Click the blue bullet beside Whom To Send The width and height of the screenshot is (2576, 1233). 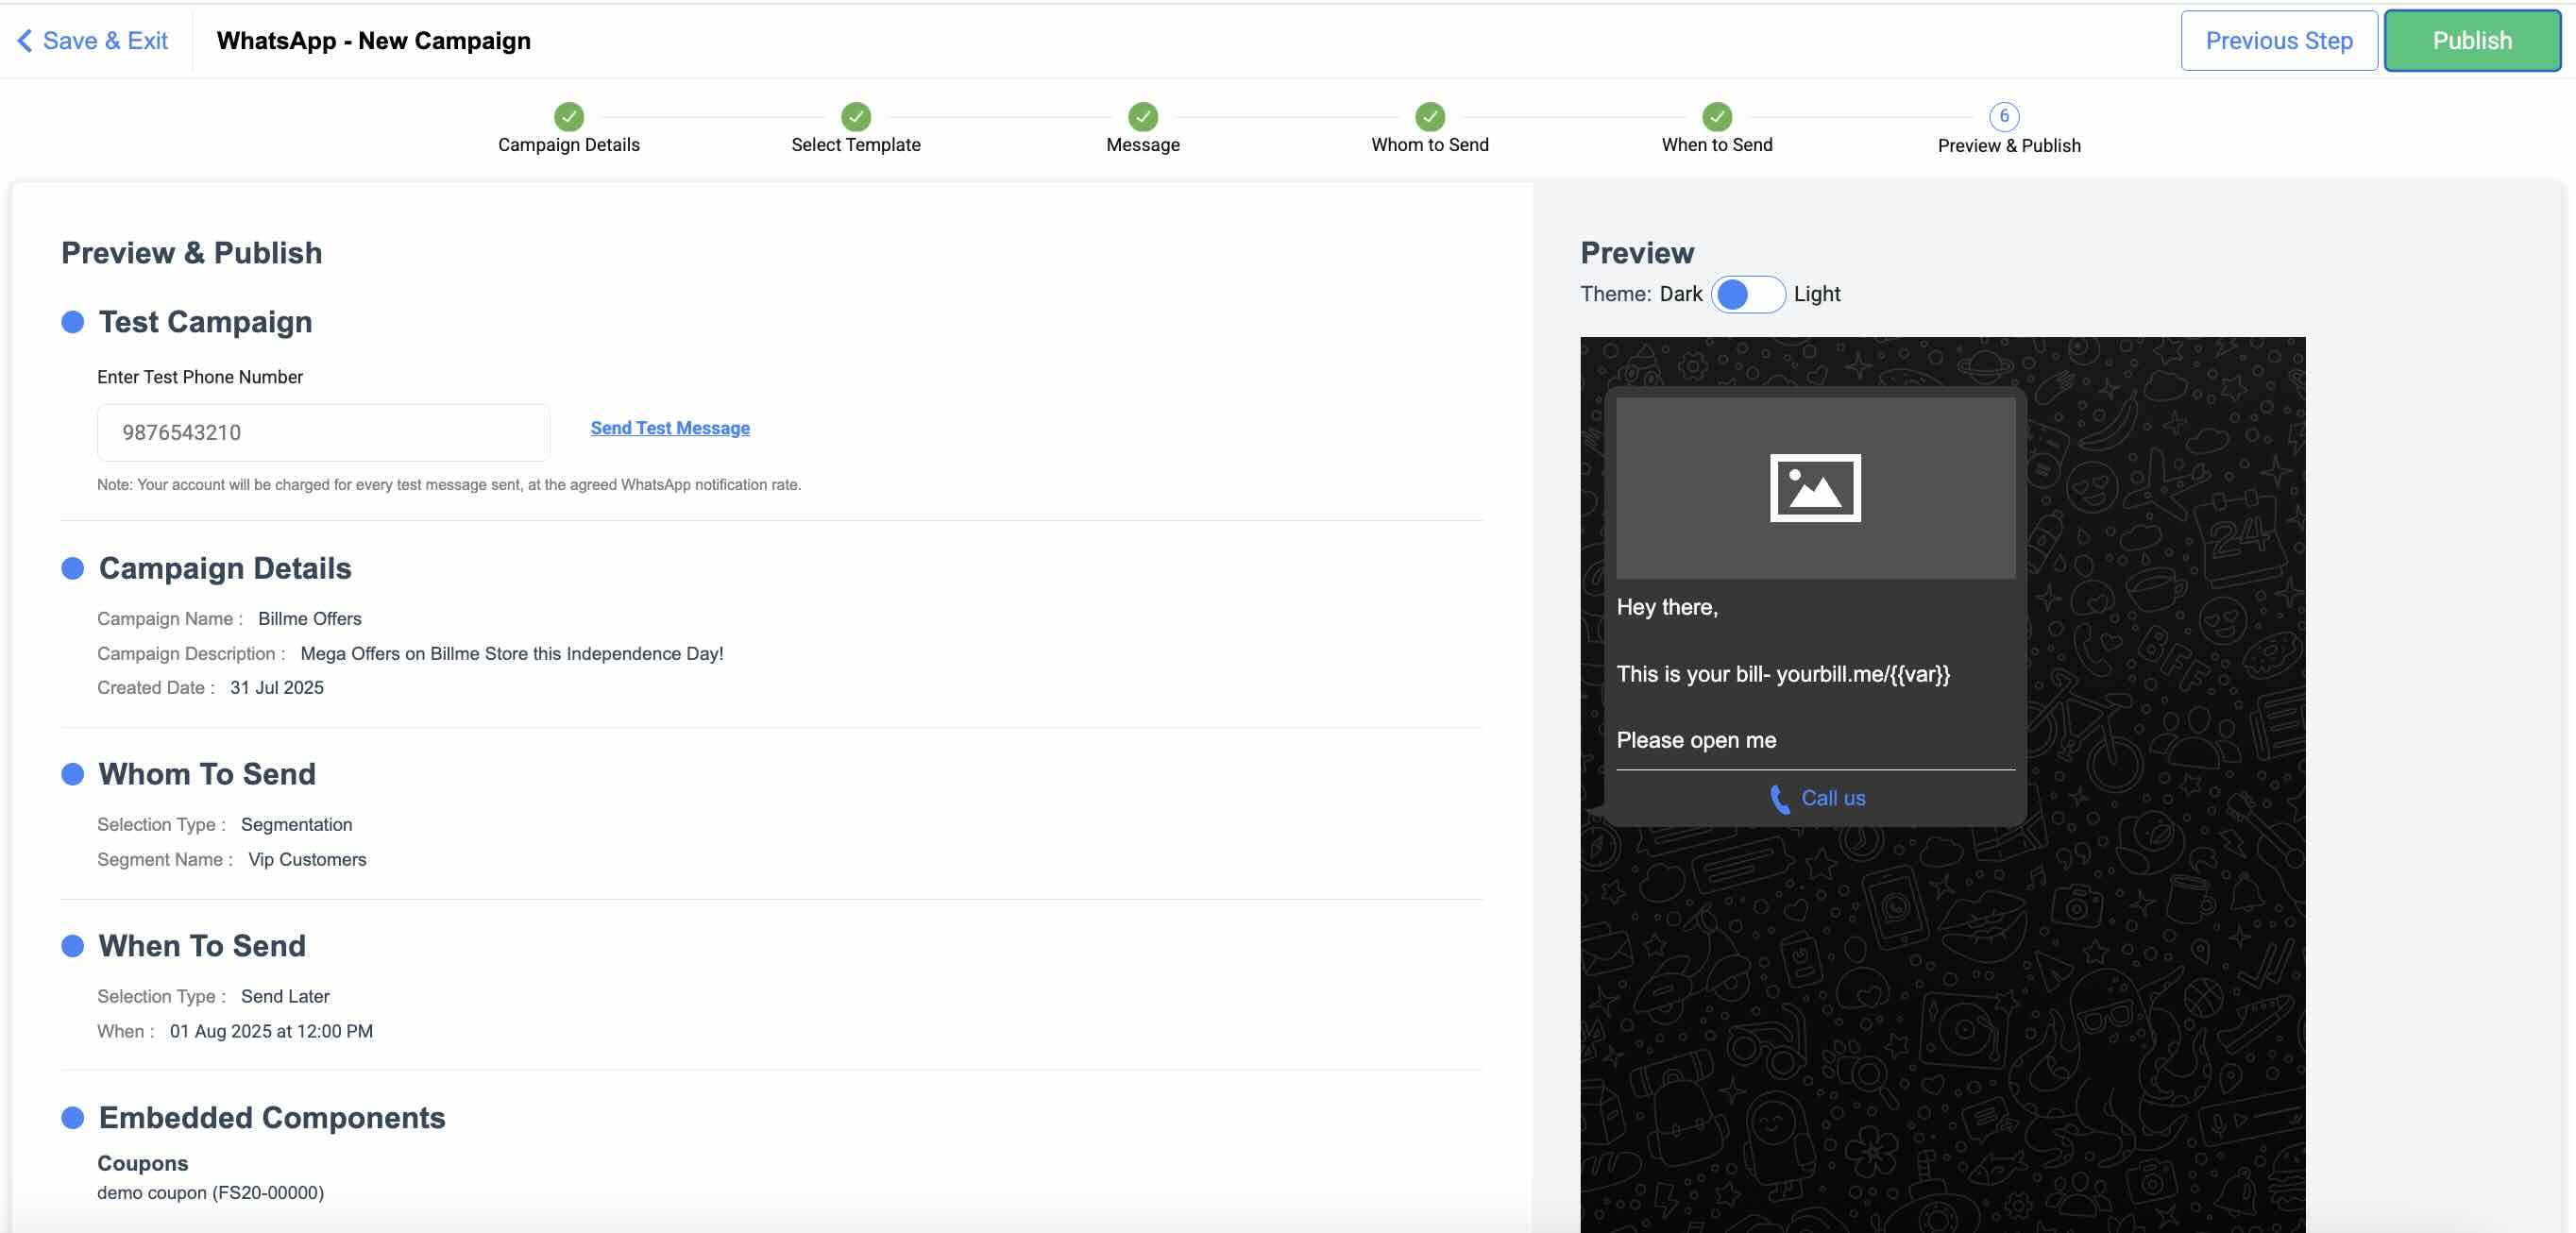(x=72, y=774)
